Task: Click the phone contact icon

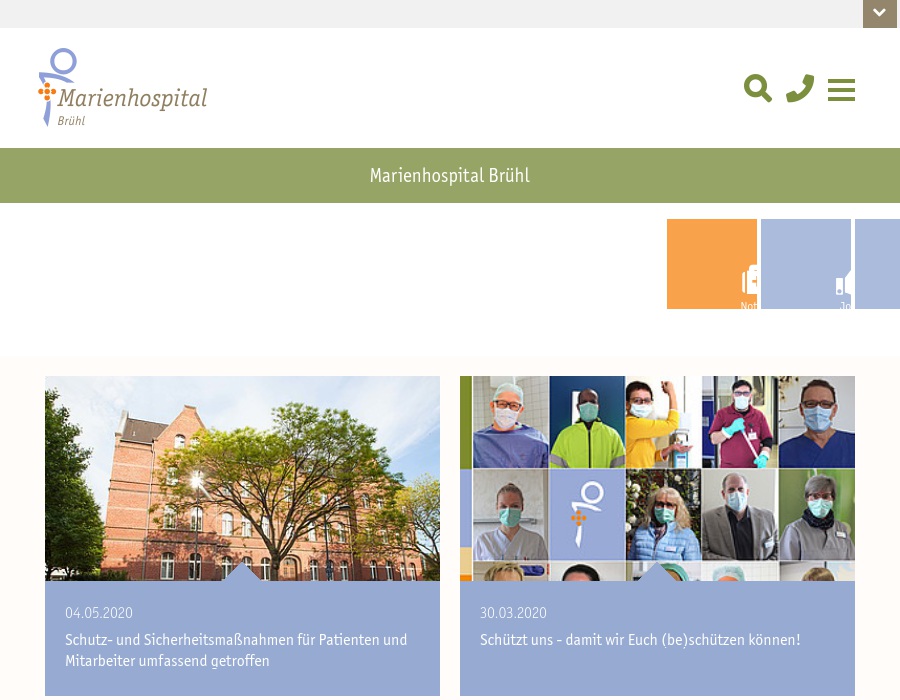Action: (x=800, y=89)
